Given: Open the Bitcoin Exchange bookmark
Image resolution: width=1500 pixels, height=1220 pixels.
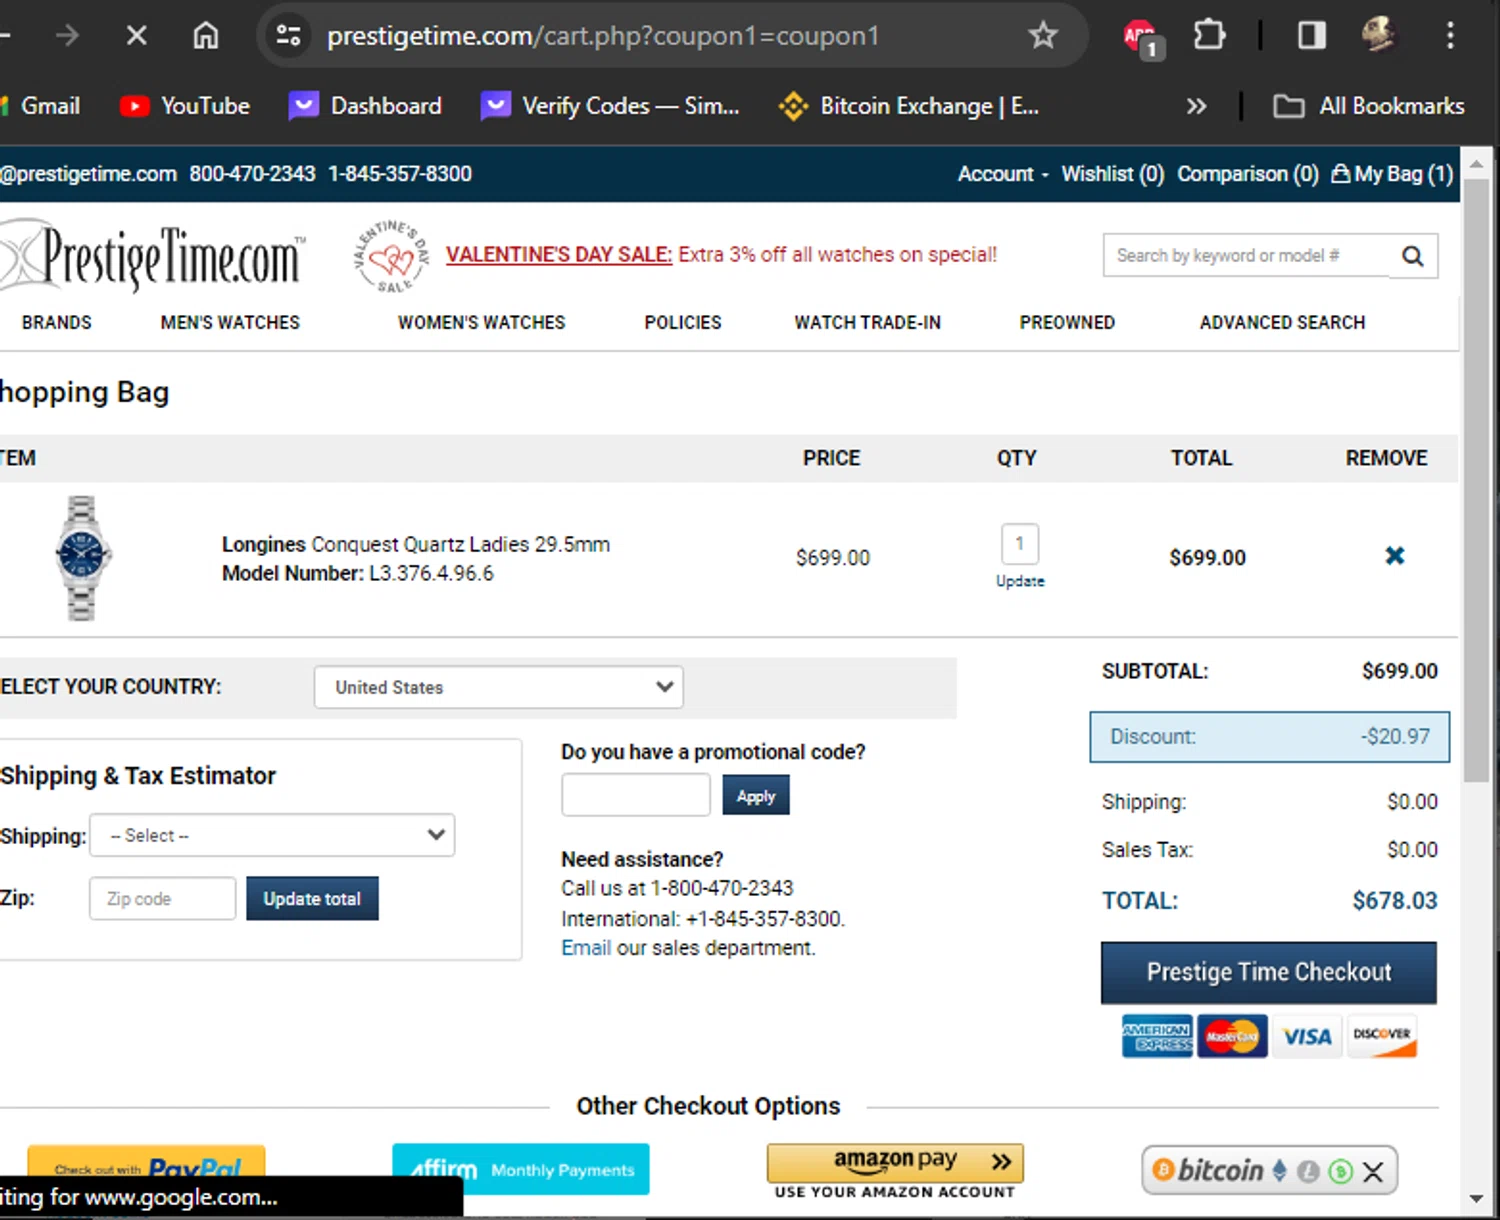Looking at the screenshot, I should tap(909, 106).
